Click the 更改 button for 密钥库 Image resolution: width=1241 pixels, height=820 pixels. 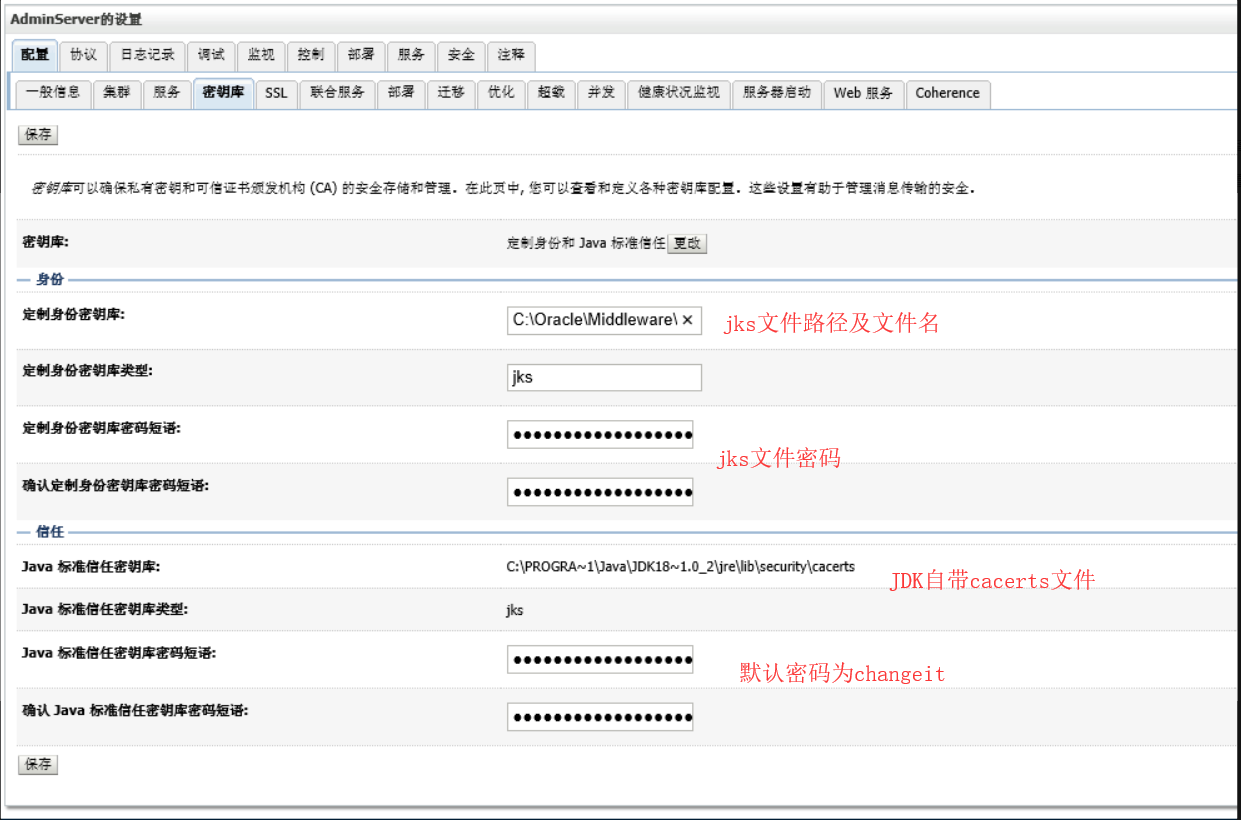pos(687,243)
